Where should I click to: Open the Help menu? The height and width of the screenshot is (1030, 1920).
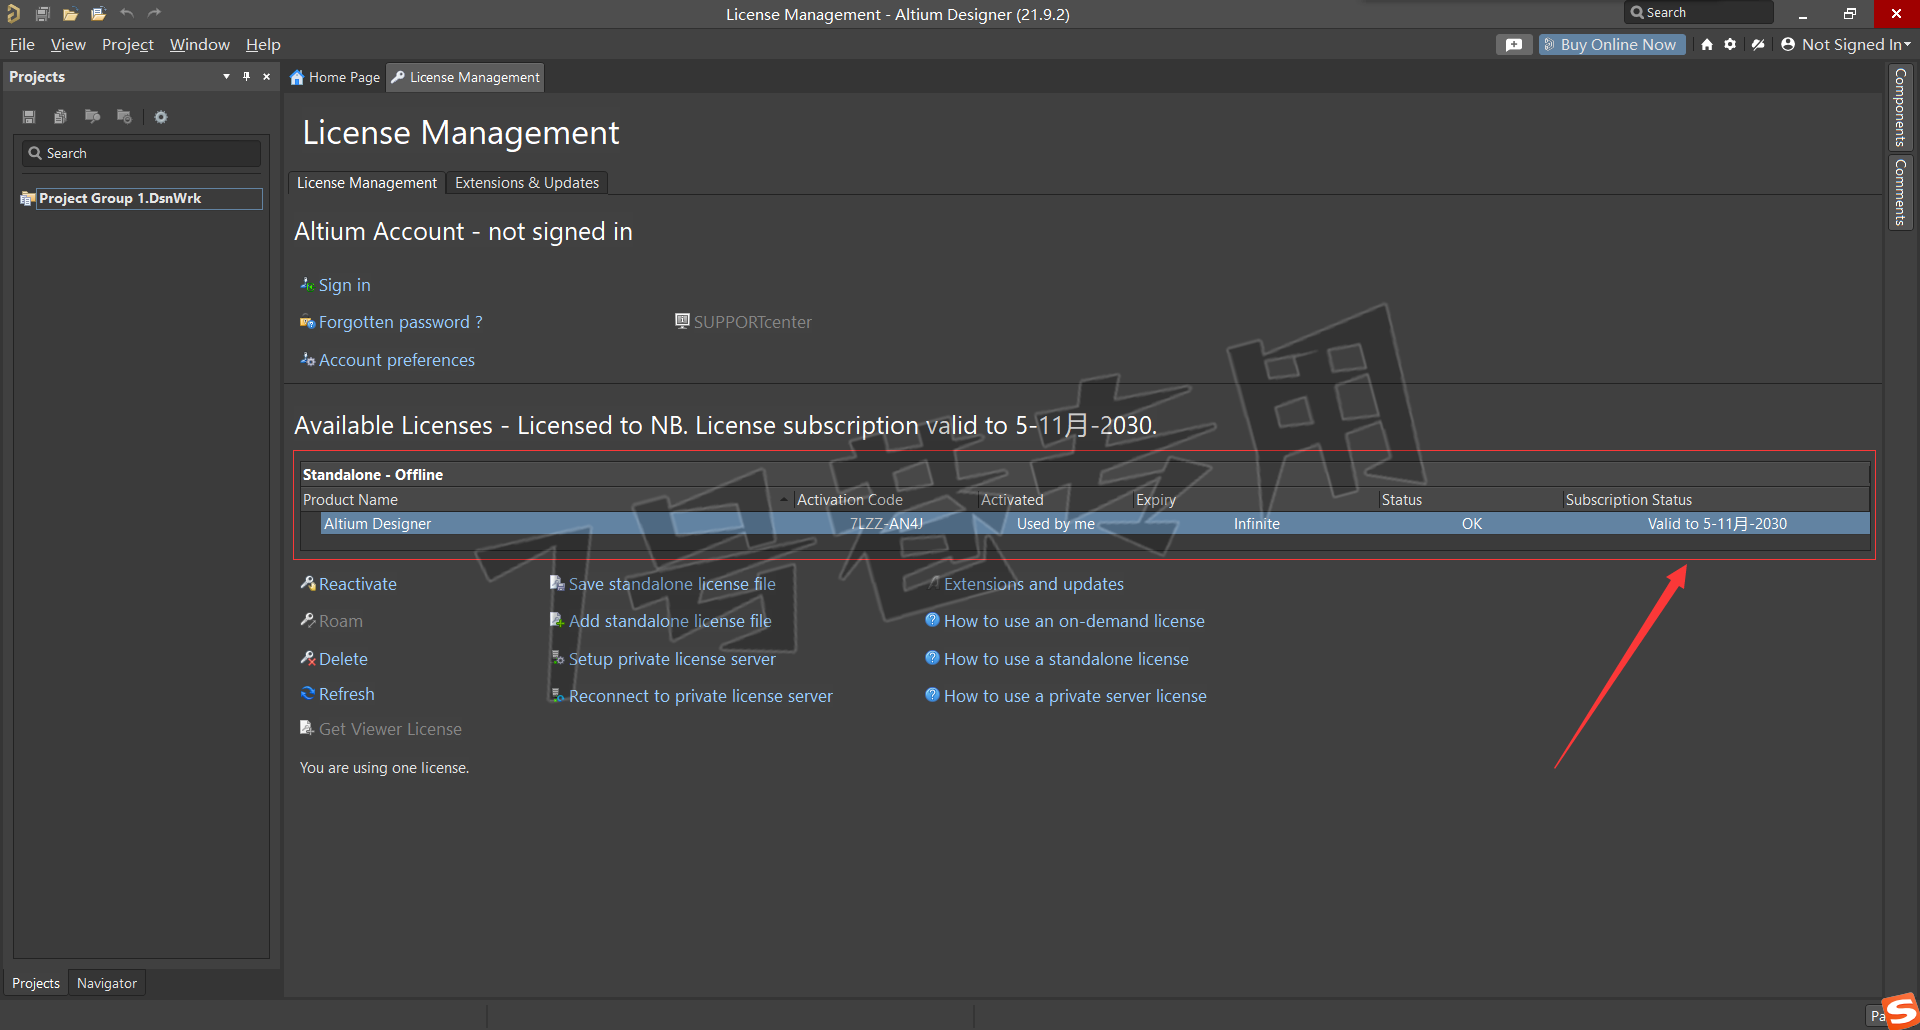coord(263,44)
